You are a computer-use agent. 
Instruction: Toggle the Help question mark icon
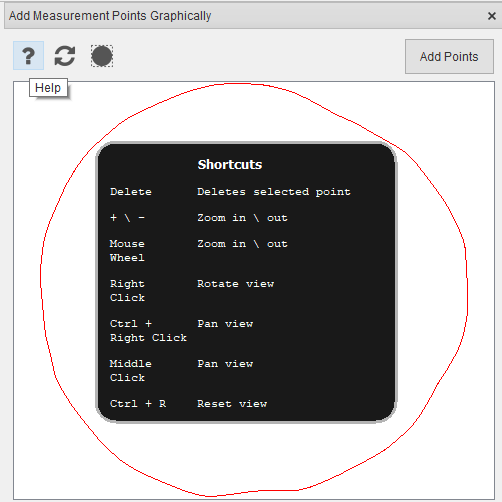[28, 56]
